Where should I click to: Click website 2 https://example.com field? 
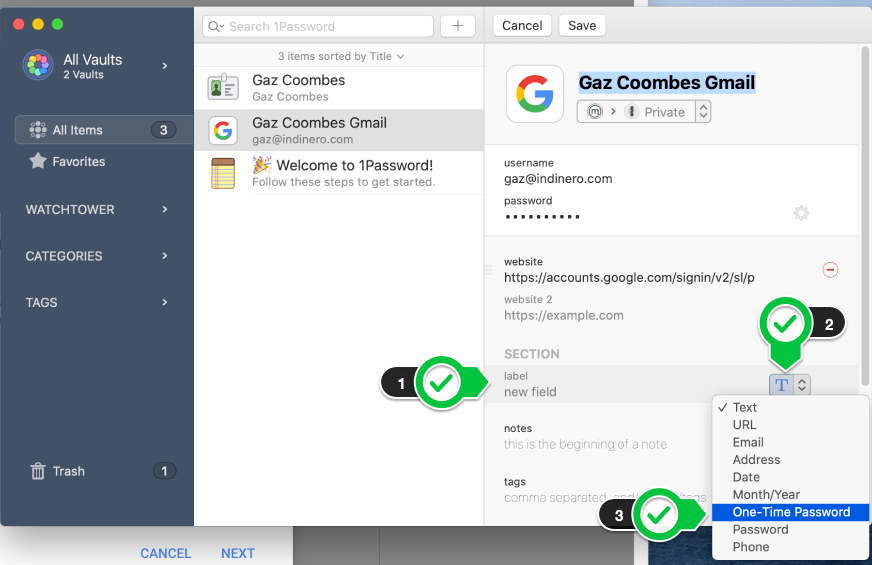point(563,315)
